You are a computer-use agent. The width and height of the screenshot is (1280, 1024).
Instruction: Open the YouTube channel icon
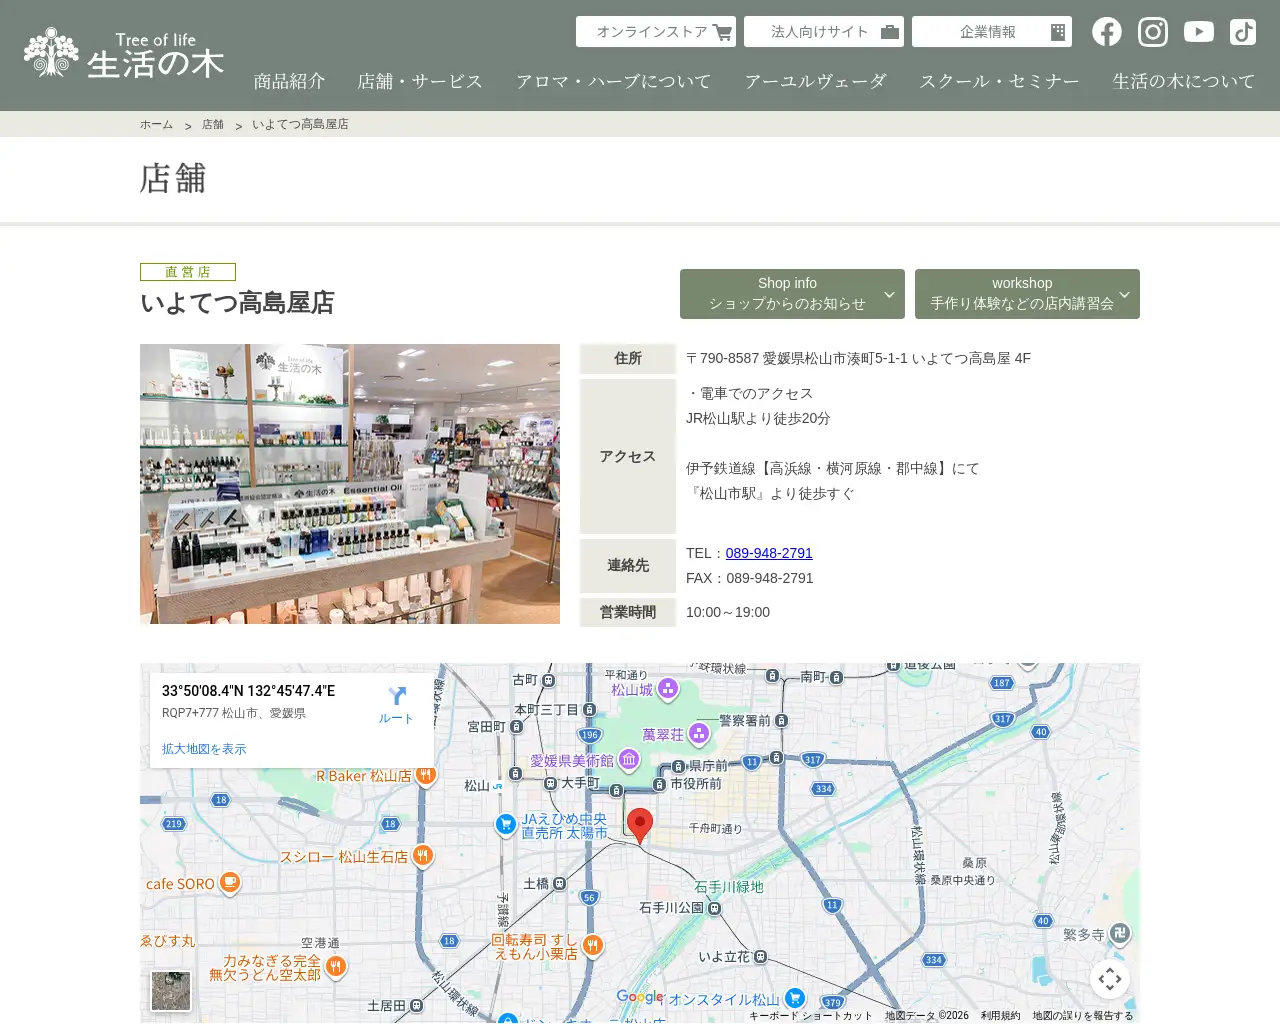coord(1198,31)
